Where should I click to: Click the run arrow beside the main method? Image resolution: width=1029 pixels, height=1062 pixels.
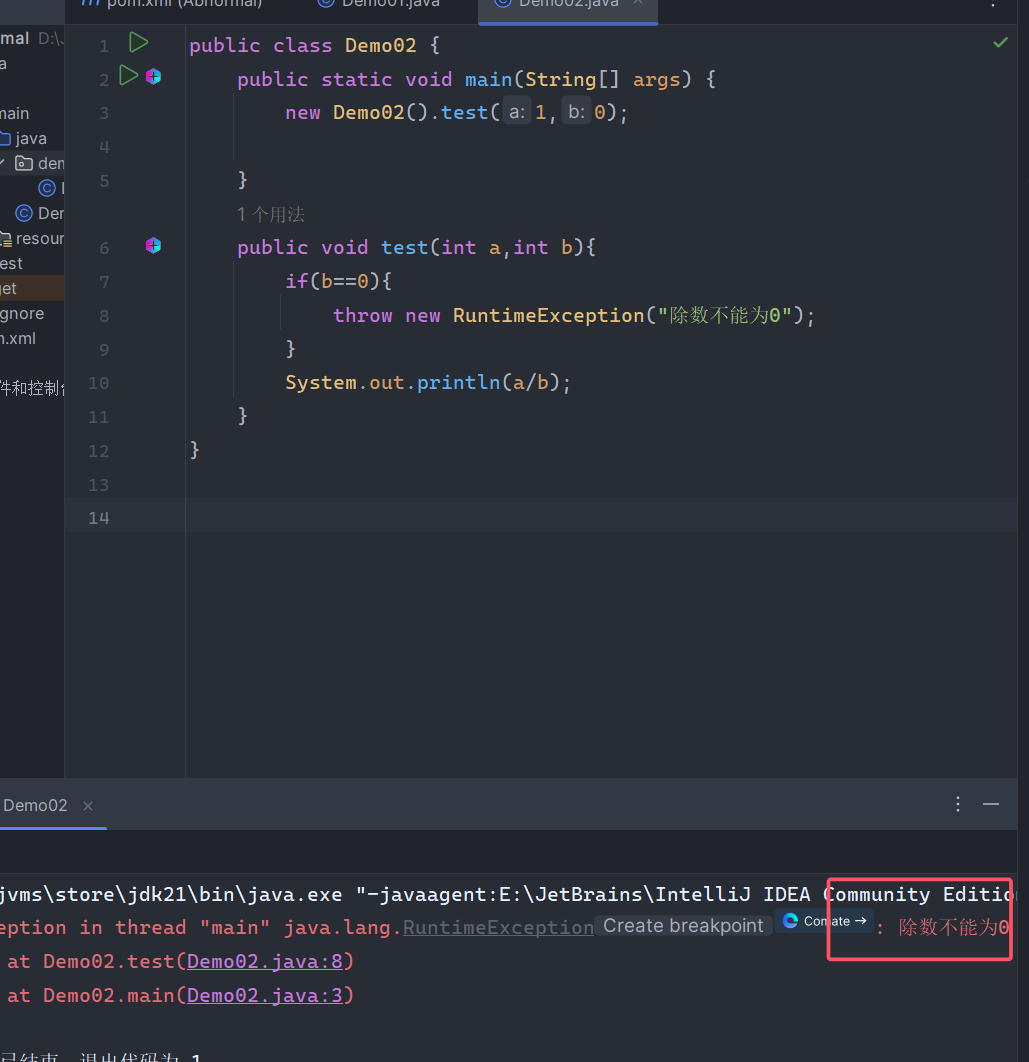(x=128, y=76)
